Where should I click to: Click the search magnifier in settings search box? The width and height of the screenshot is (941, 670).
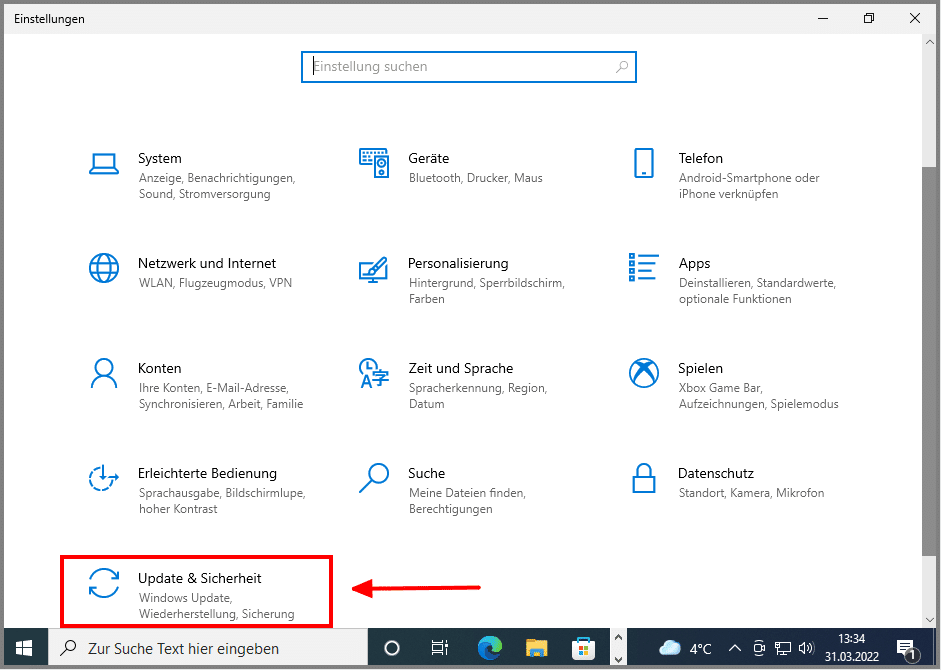tap(622, 67)
